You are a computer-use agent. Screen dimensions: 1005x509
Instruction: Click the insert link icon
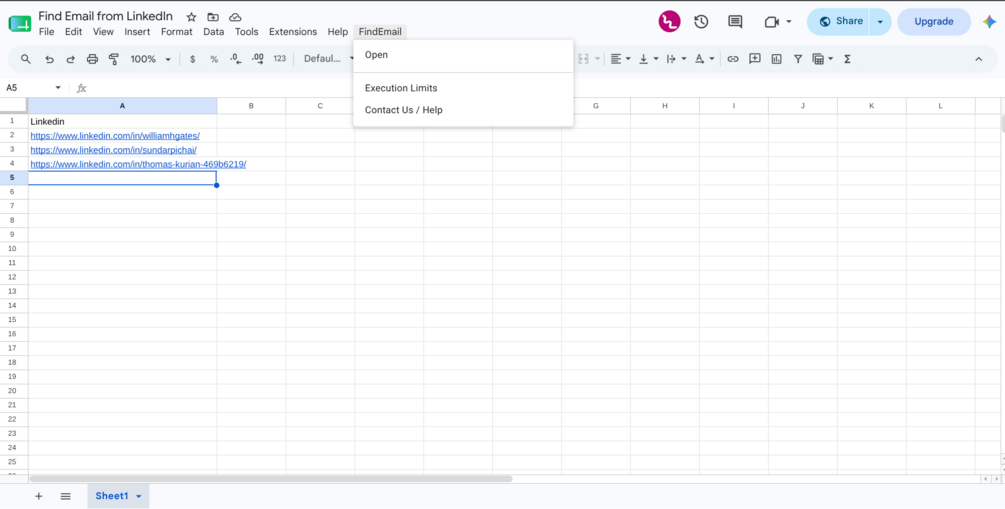733,59
